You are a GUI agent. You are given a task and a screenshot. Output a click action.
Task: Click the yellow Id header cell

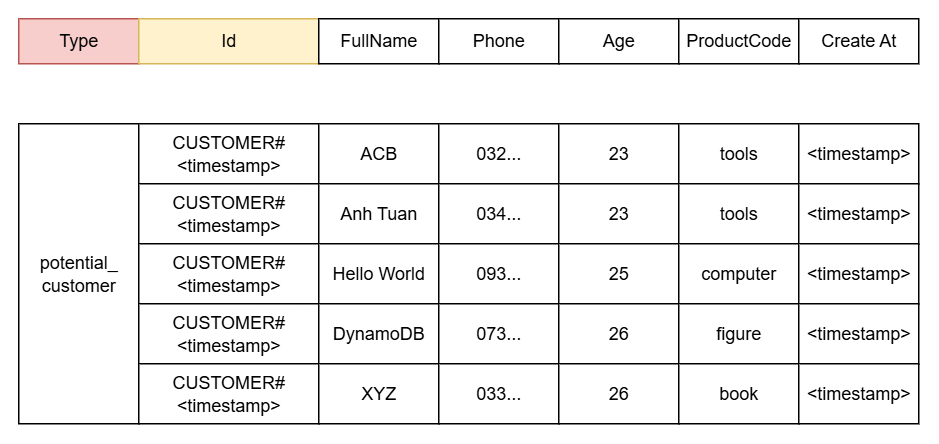[x=228, y=41]
